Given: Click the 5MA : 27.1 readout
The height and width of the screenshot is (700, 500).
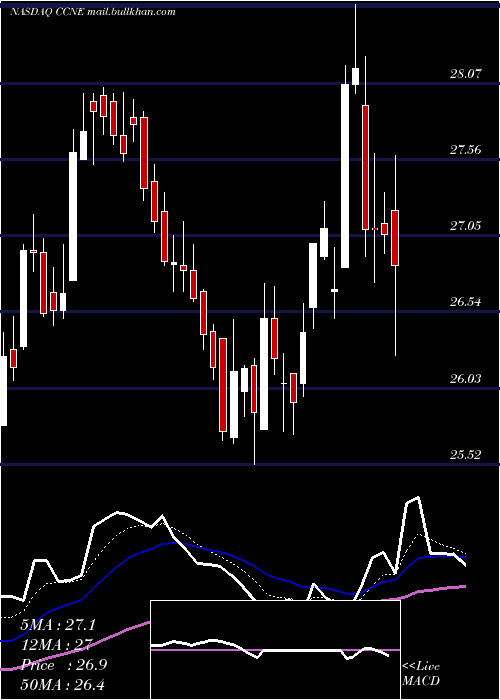Looking at the screenshot, I should click(58, 625).
